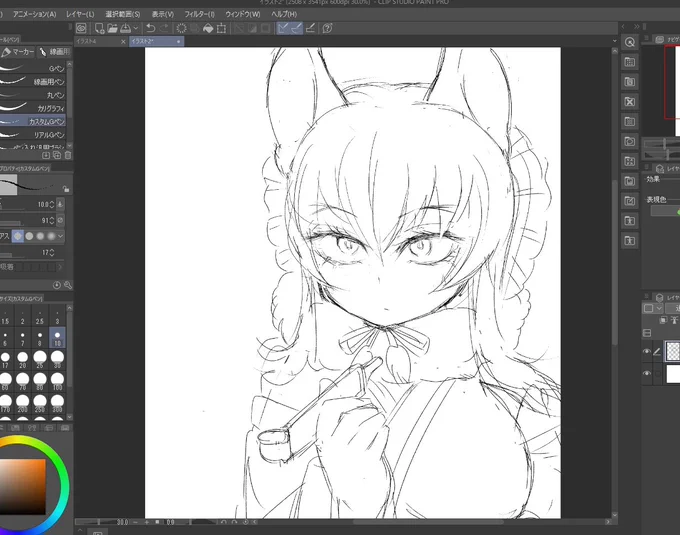Switch to the マーカー sub tool group
Screen dimensions: 680x535
18,52
